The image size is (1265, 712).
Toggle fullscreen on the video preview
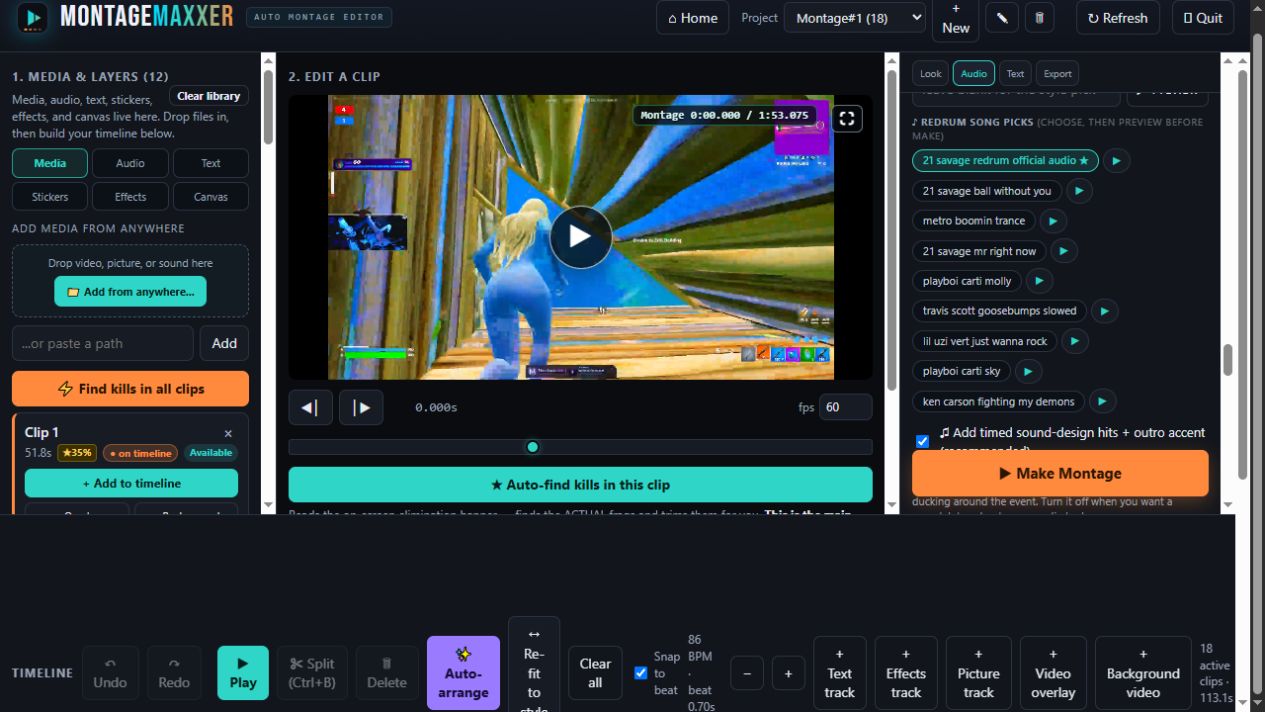847,119
